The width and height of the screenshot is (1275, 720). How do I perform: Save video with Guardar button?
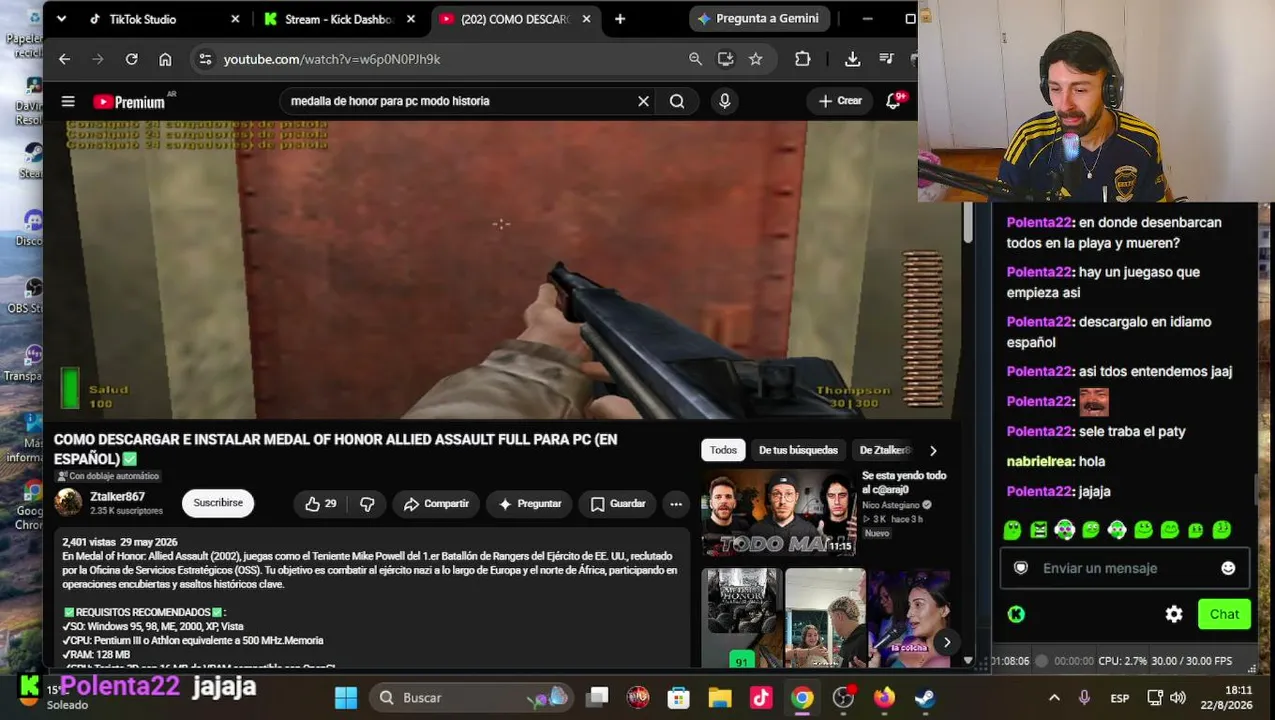617,504
